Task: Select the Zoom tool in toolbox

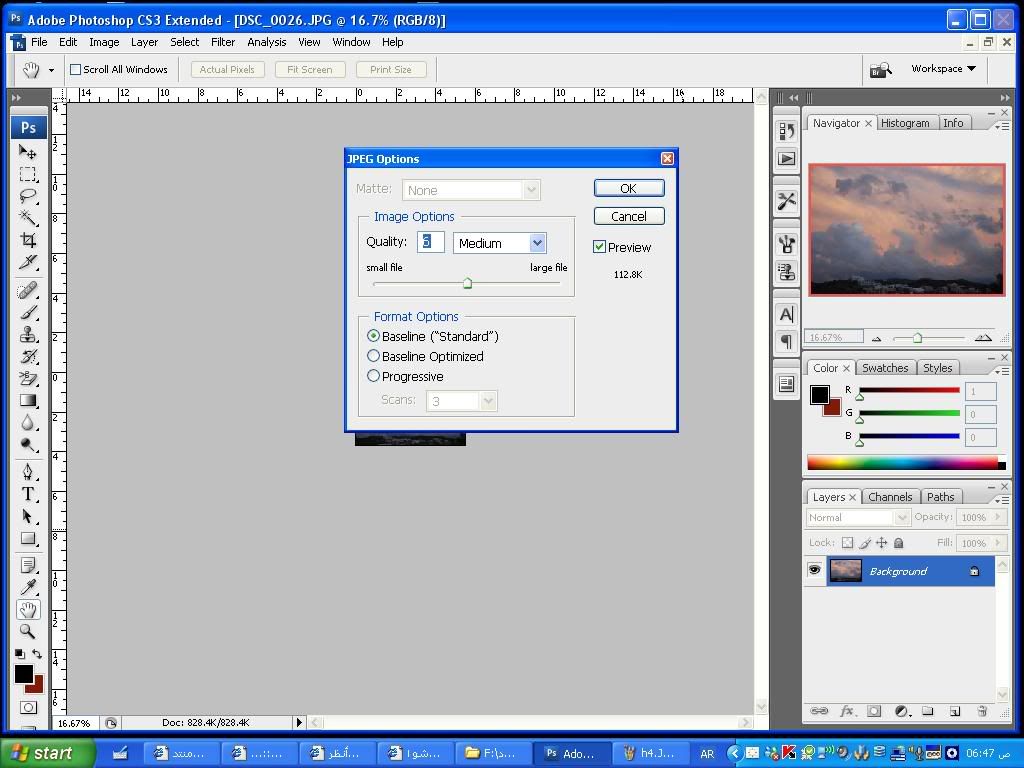Action: click(28, 631)
